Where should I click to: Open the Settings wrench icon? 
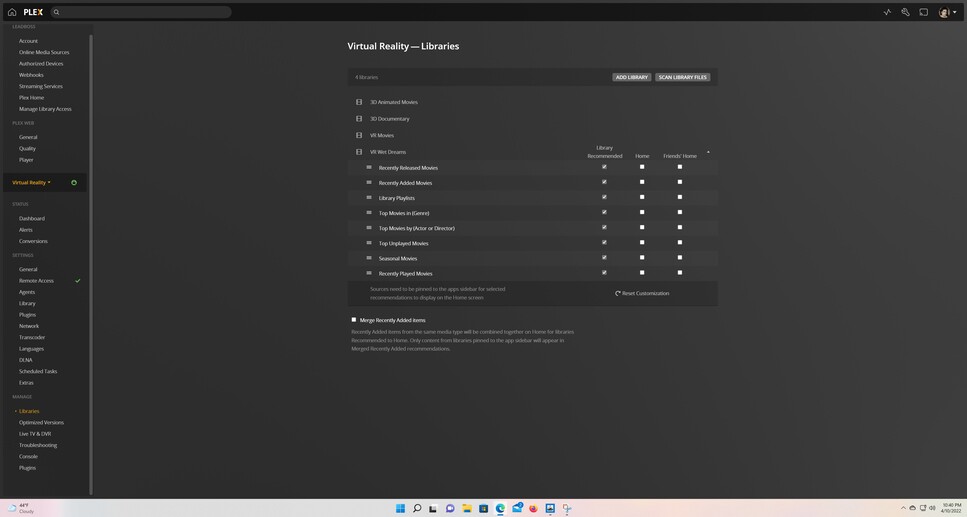(x=905, y=12)
